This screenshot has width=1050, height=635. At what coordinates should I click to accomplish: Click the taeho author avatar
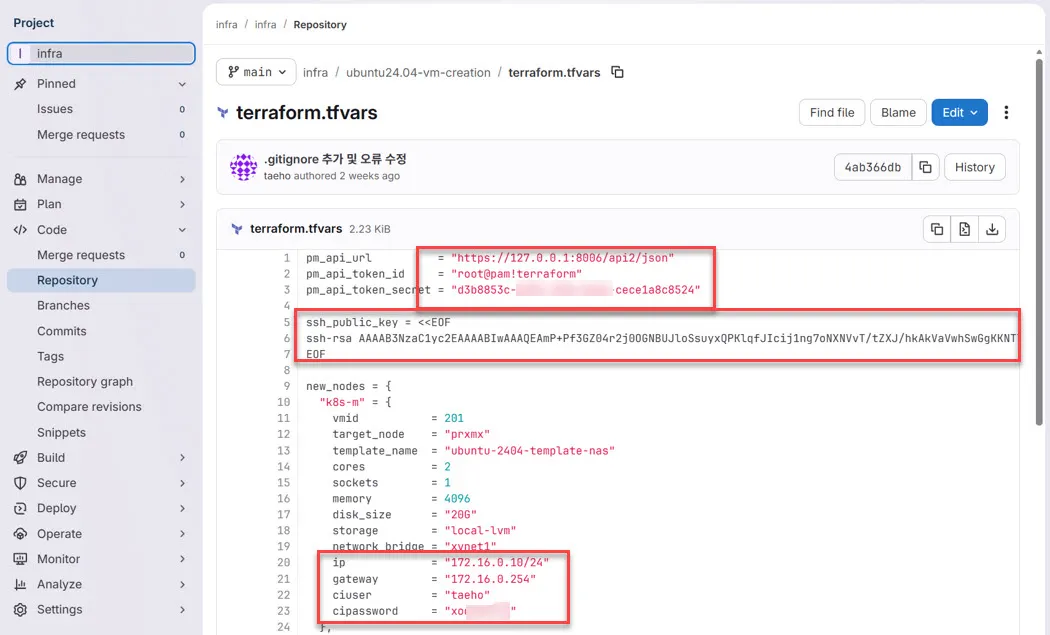coord(243,167)
